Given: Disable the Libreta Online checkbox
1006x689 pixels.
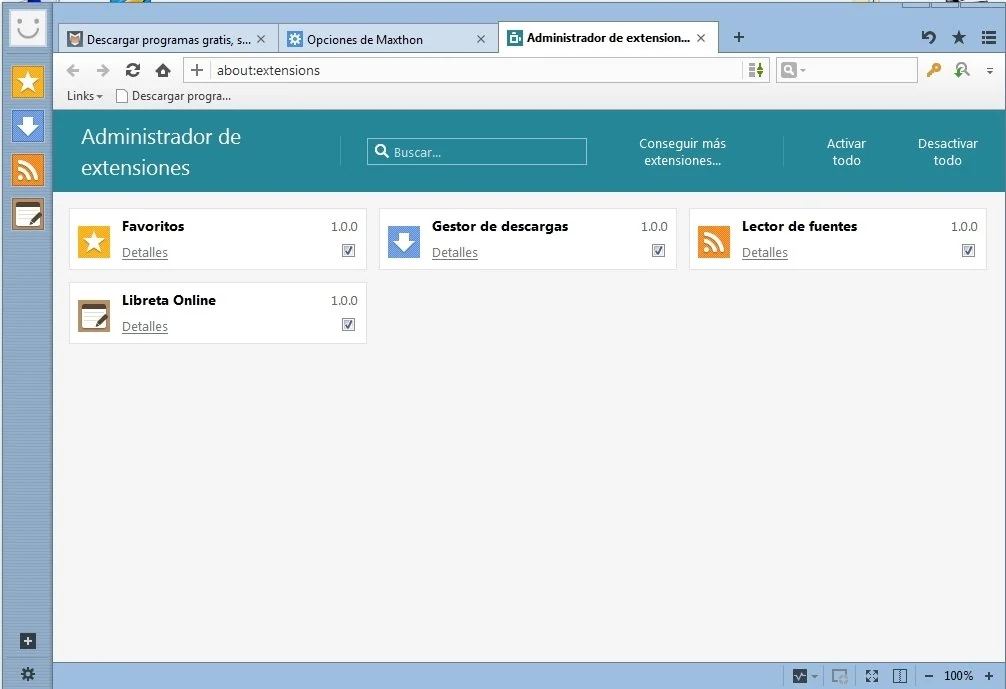Looking at the screenshot, I should click(x=348, y=324).
